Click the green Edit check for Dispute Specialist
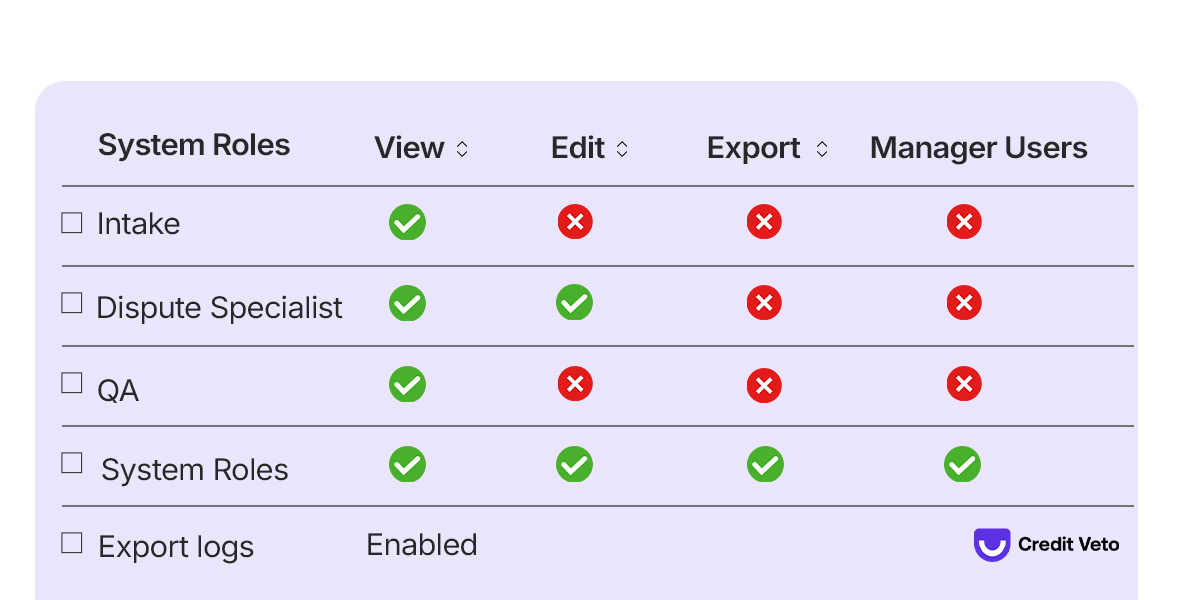The image size is (1200, 600). coord(575,303)
